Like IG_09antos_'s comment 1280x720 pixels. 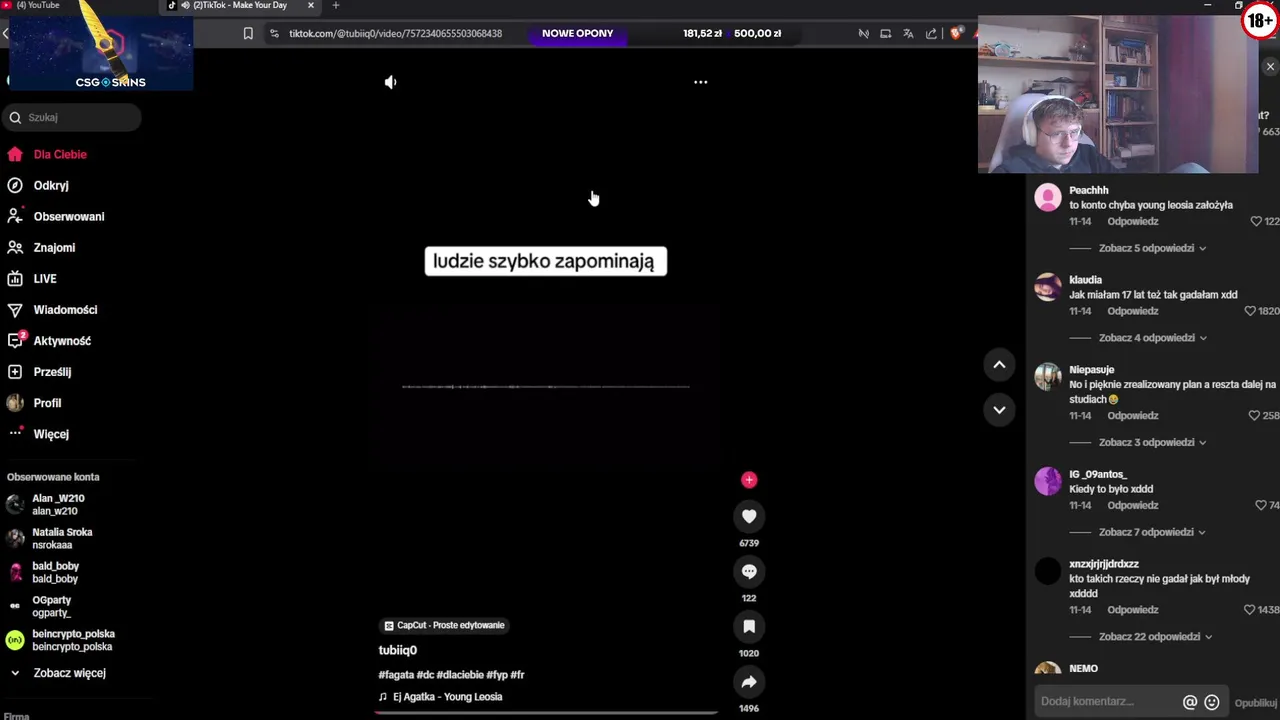1261,505
